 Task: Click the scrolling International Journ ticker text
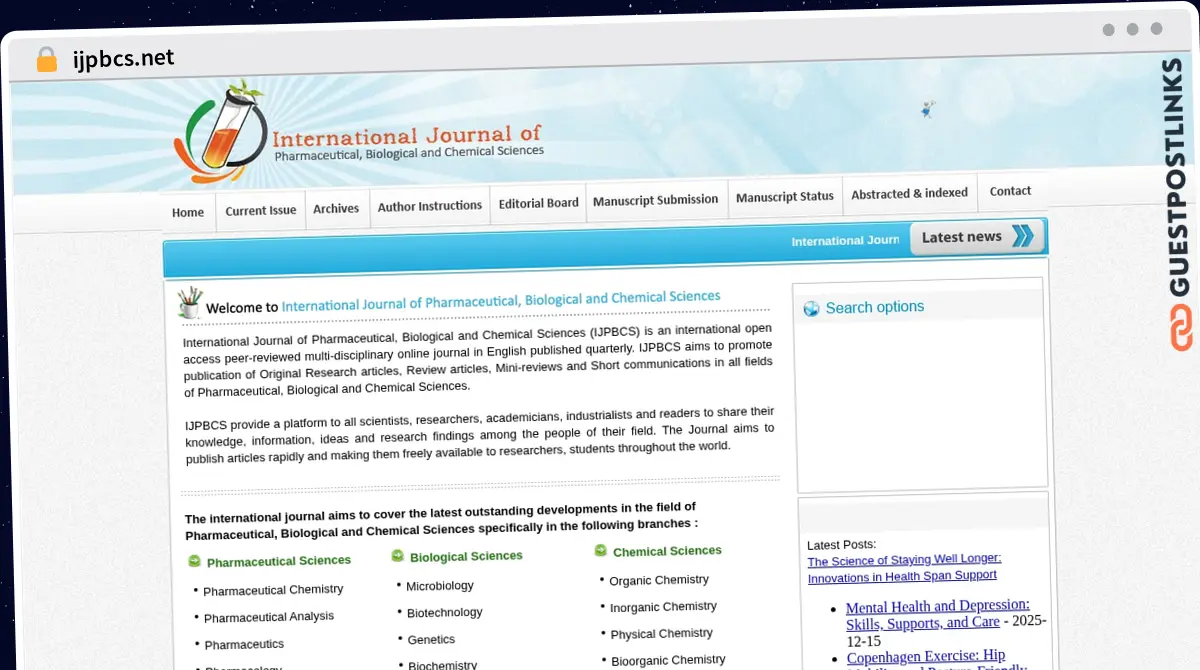coord(846,241)
